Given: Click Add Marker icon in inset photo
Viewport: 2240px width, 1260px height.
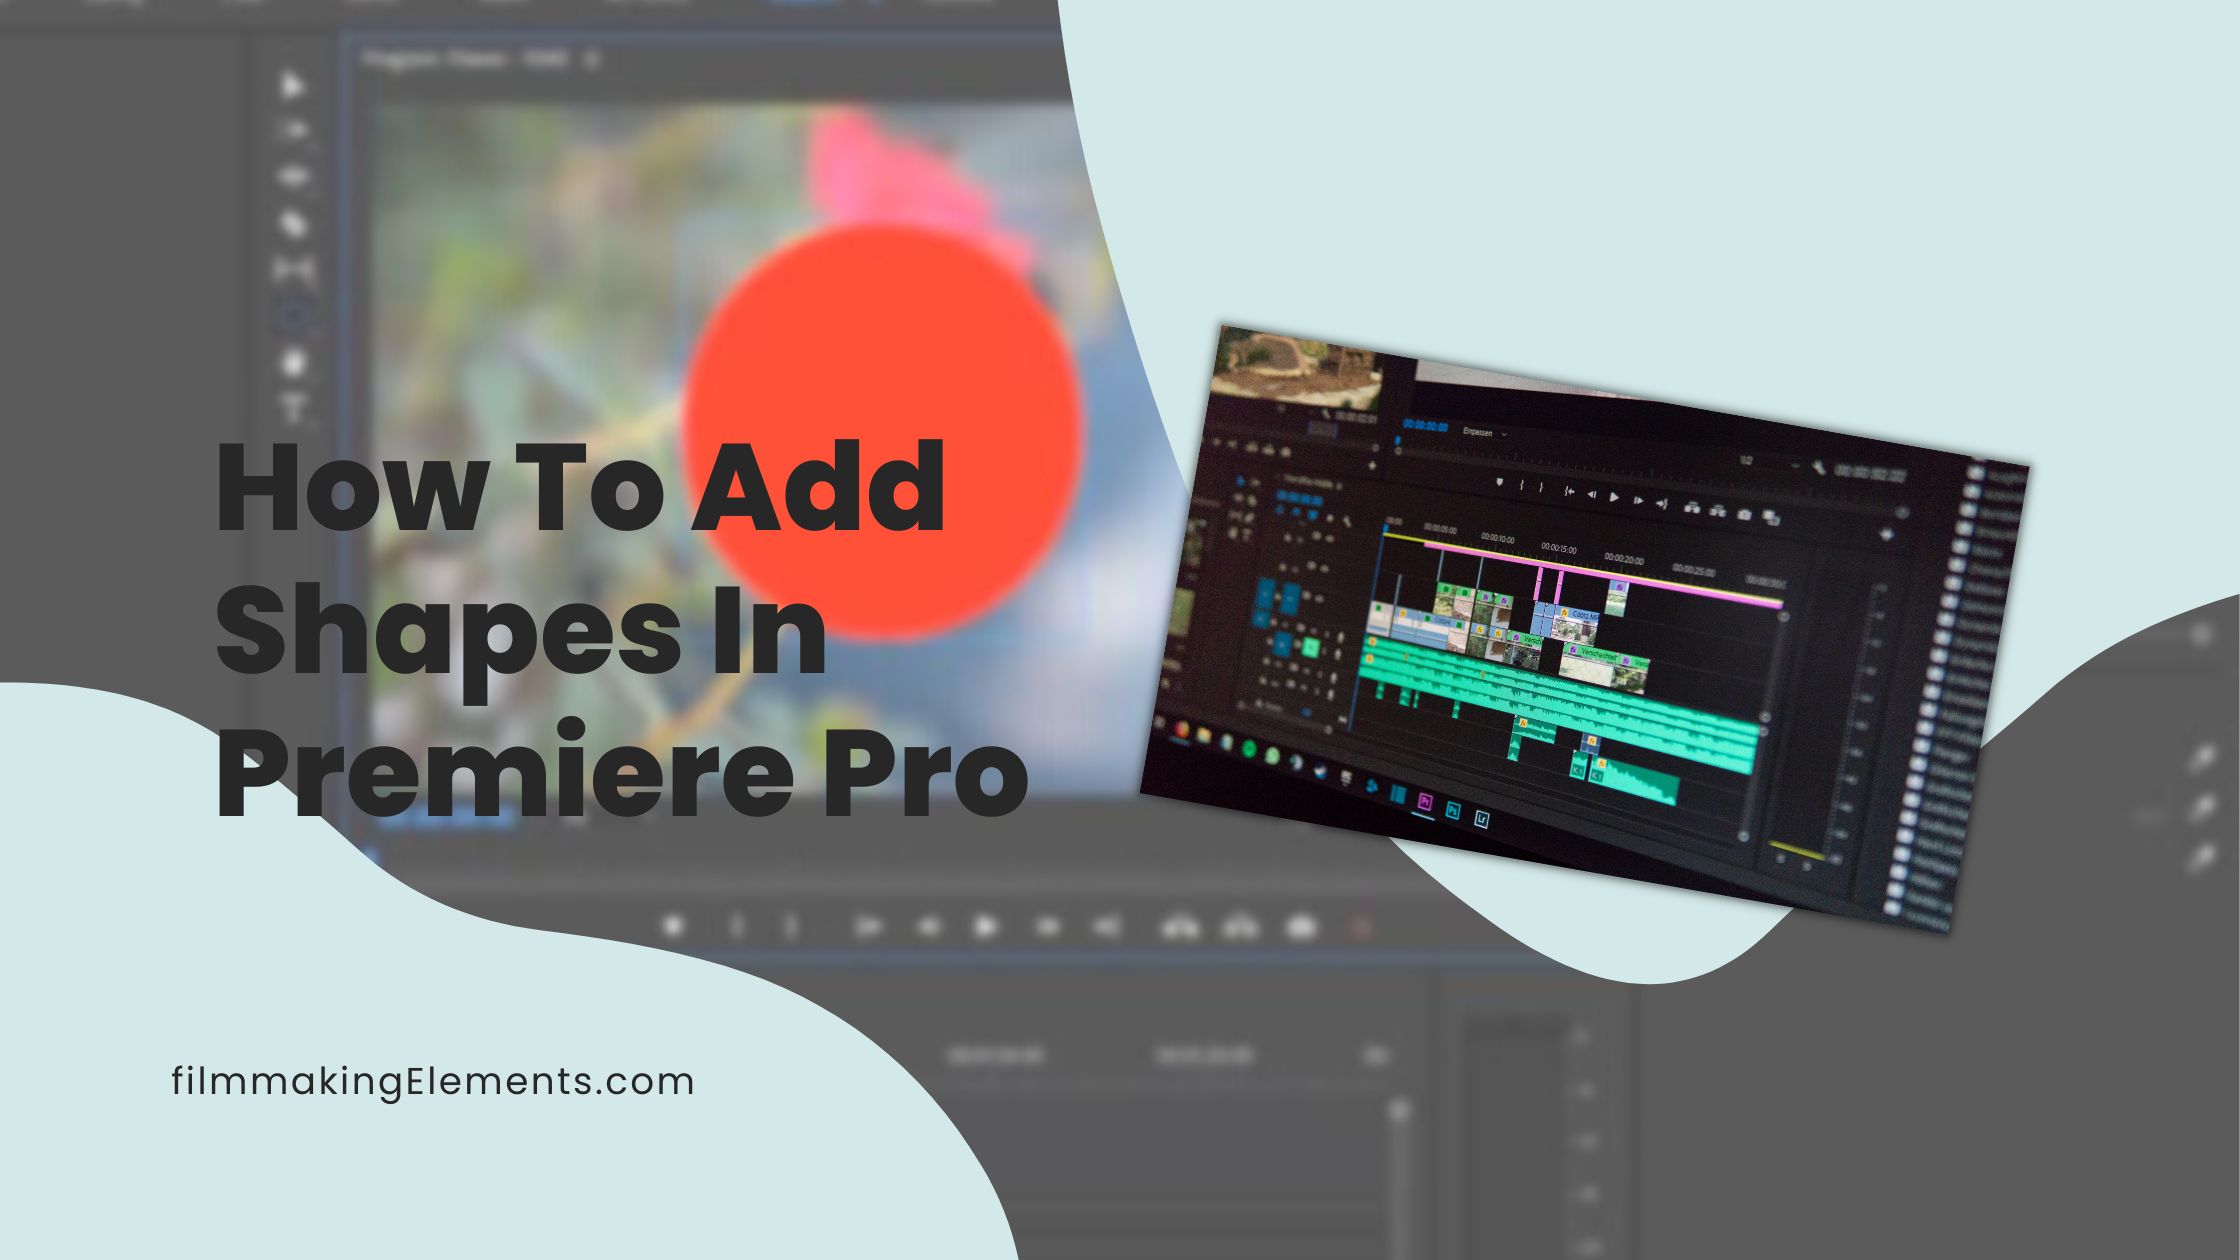Looking at the screenshot, I should (x=1499, y=482).
